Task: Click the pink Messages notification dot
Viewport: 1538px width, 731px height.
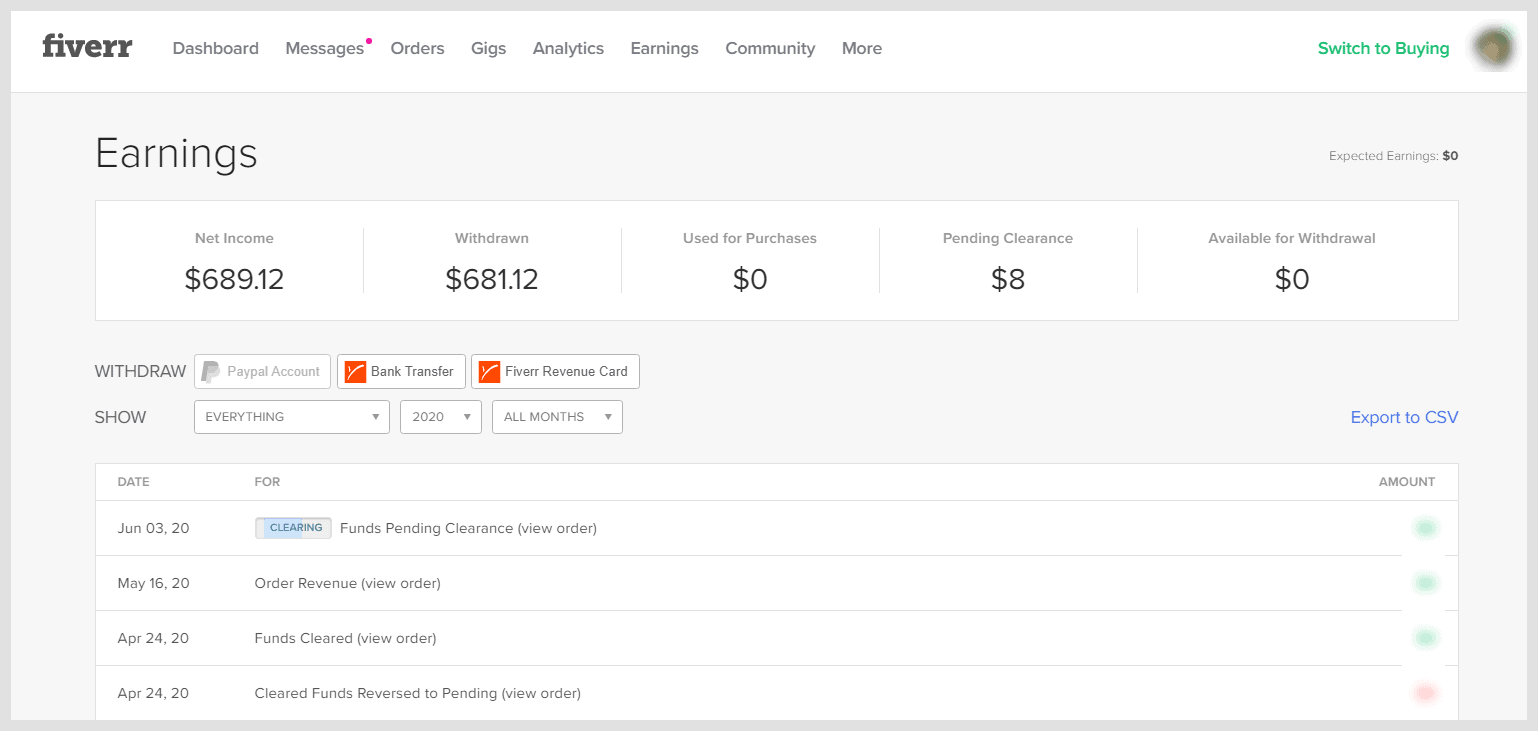Action: click(369, 41)
